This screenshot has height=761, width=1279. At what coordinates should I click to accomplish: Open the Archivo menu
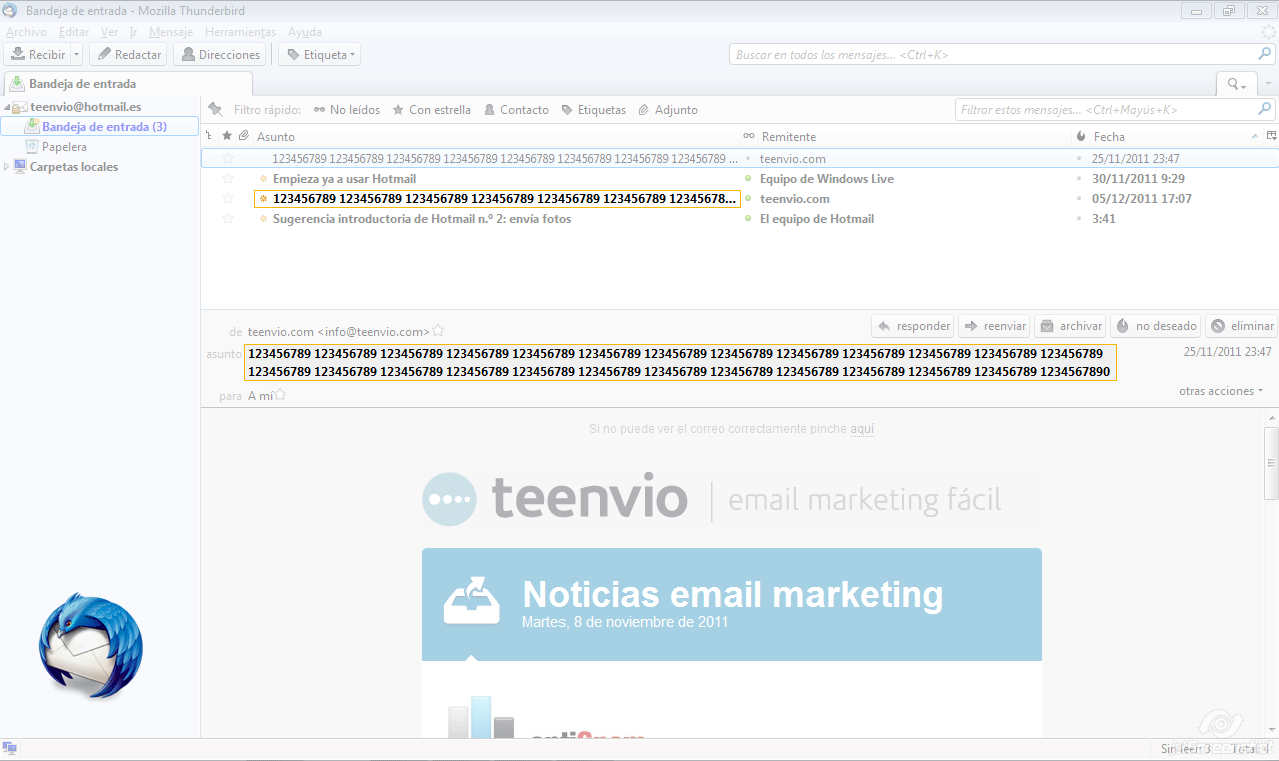(x=26, y=32)
